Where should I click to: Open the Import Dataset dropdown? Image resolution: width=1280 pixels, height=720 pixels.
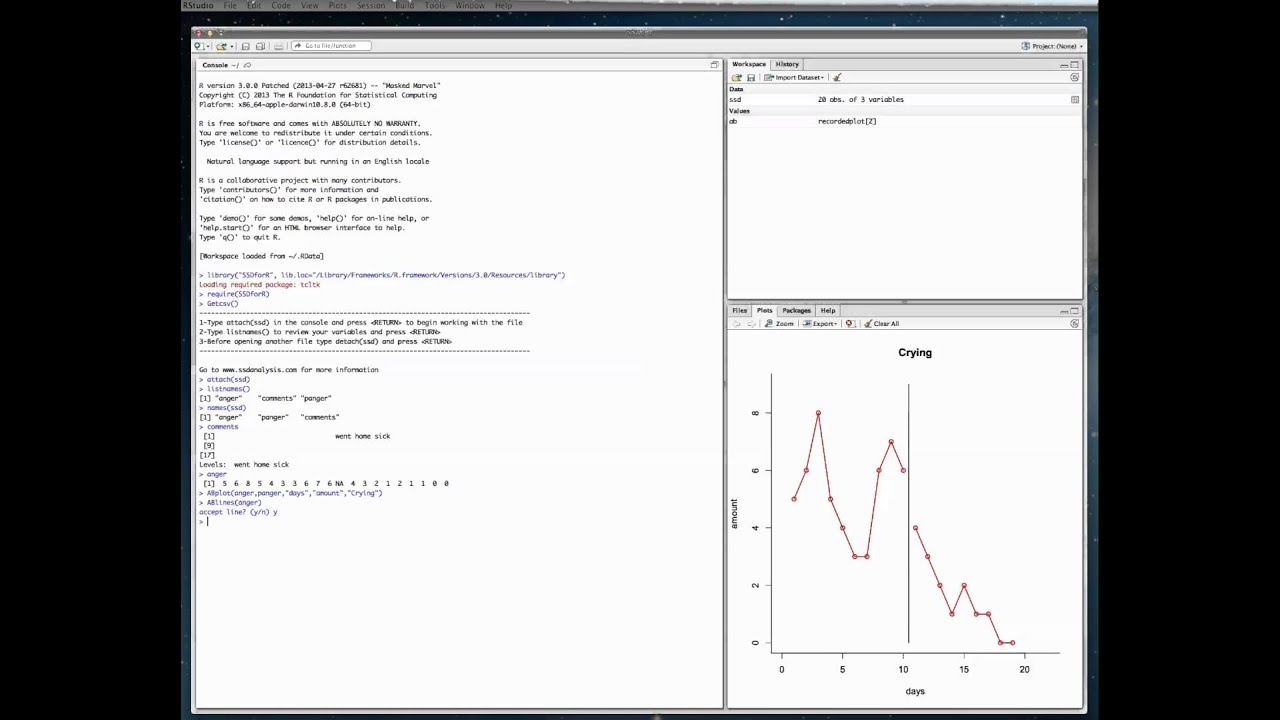point(794,78)
